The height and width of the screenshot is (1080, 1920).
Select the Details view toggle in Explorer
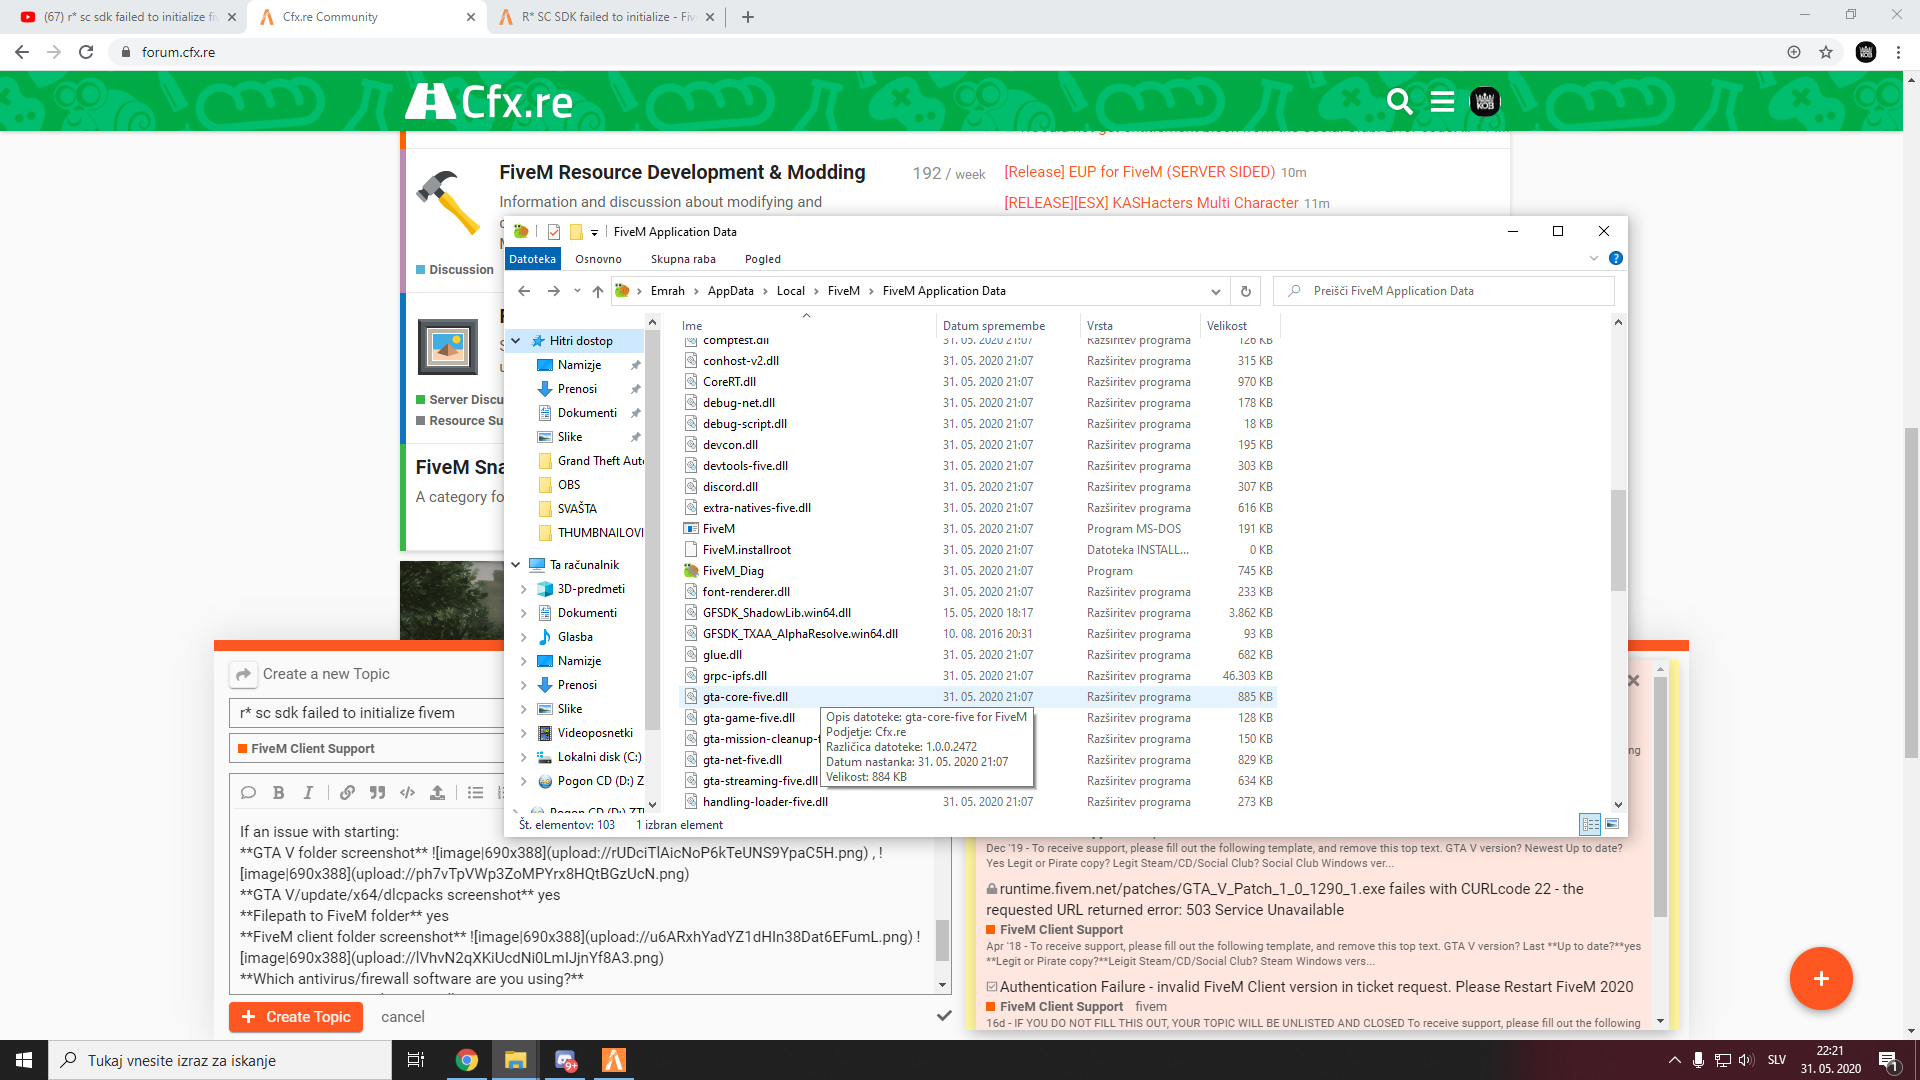pyautogui.click(x=1588, y=824)
